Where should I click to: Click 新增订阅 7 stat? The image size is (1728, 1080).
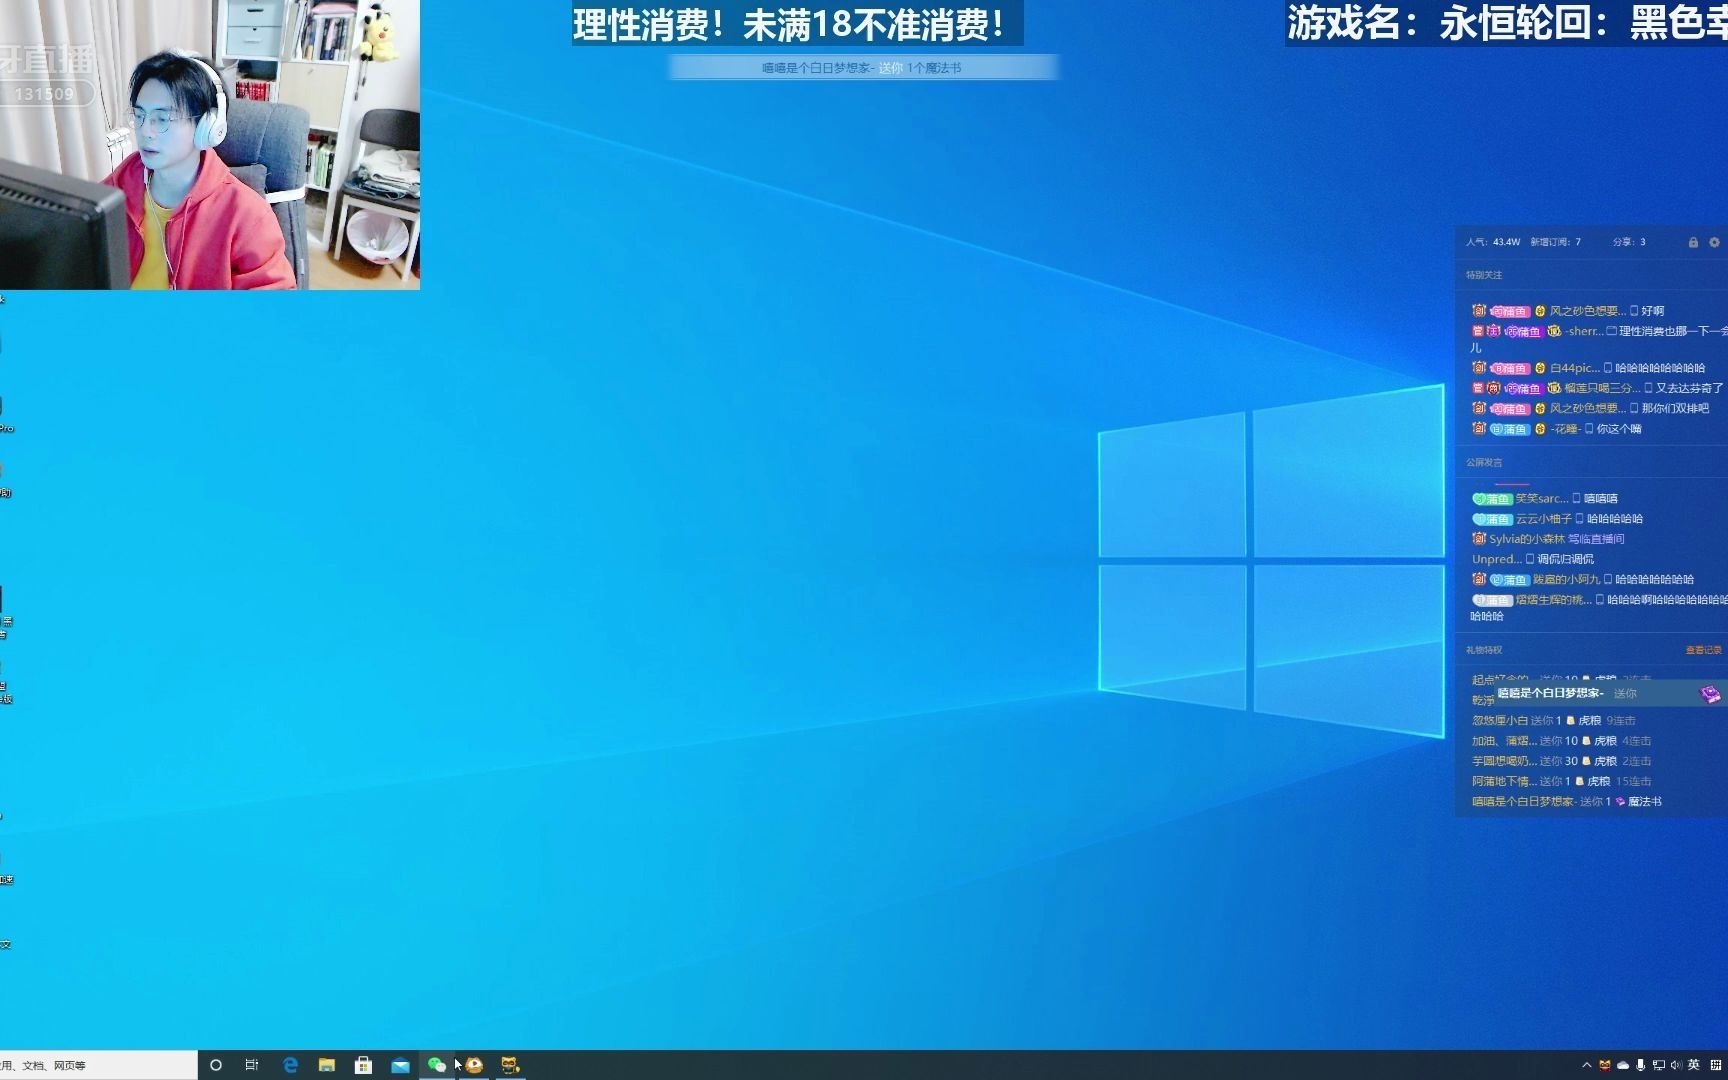[1555, 242]
